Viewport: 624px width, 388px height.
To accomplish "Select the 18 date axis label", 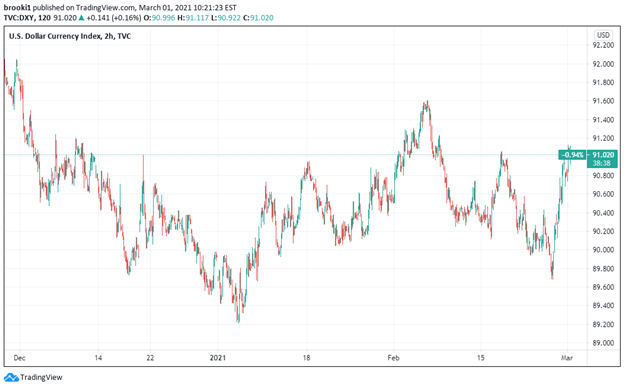I will point(306,358).
